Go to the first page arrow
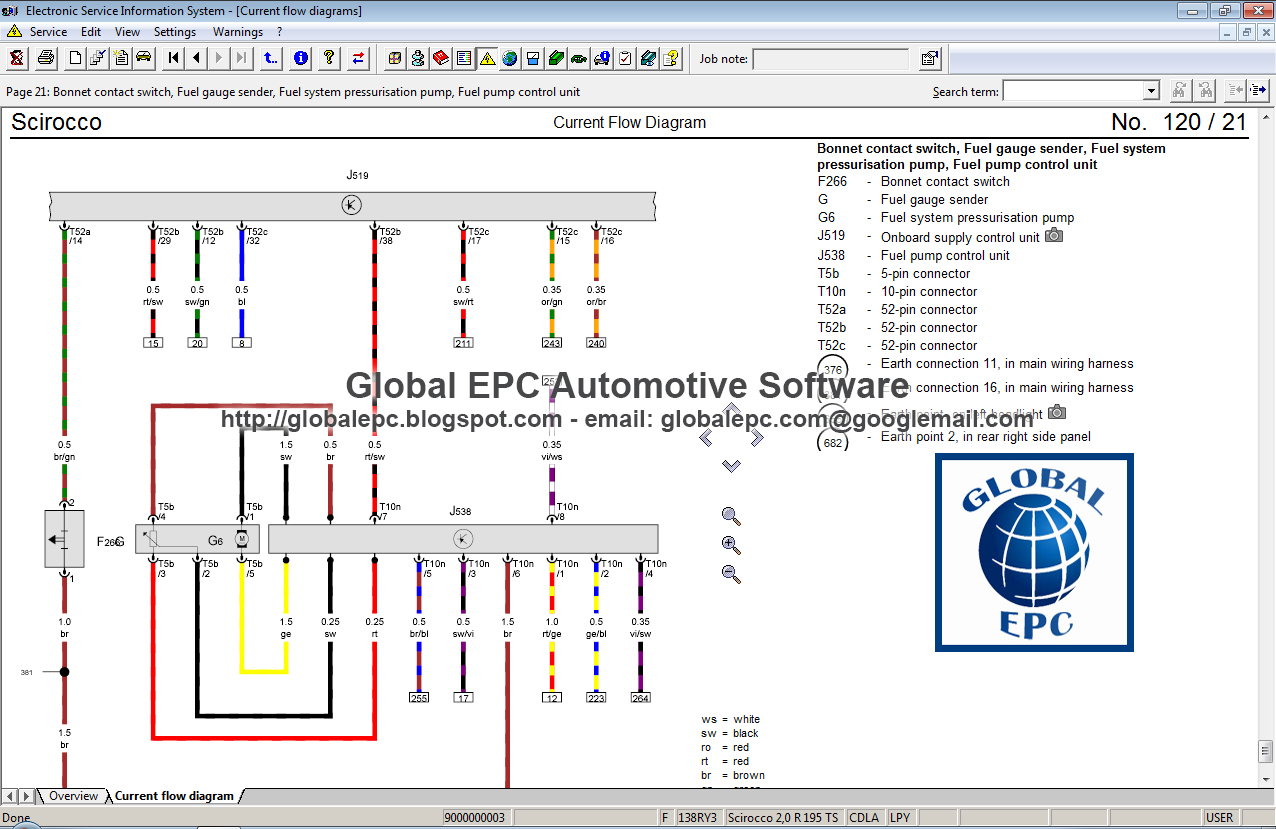Image resolution: width=1276 pixels, height=829 pixels. pyautogui.click(x=174, y=58)
